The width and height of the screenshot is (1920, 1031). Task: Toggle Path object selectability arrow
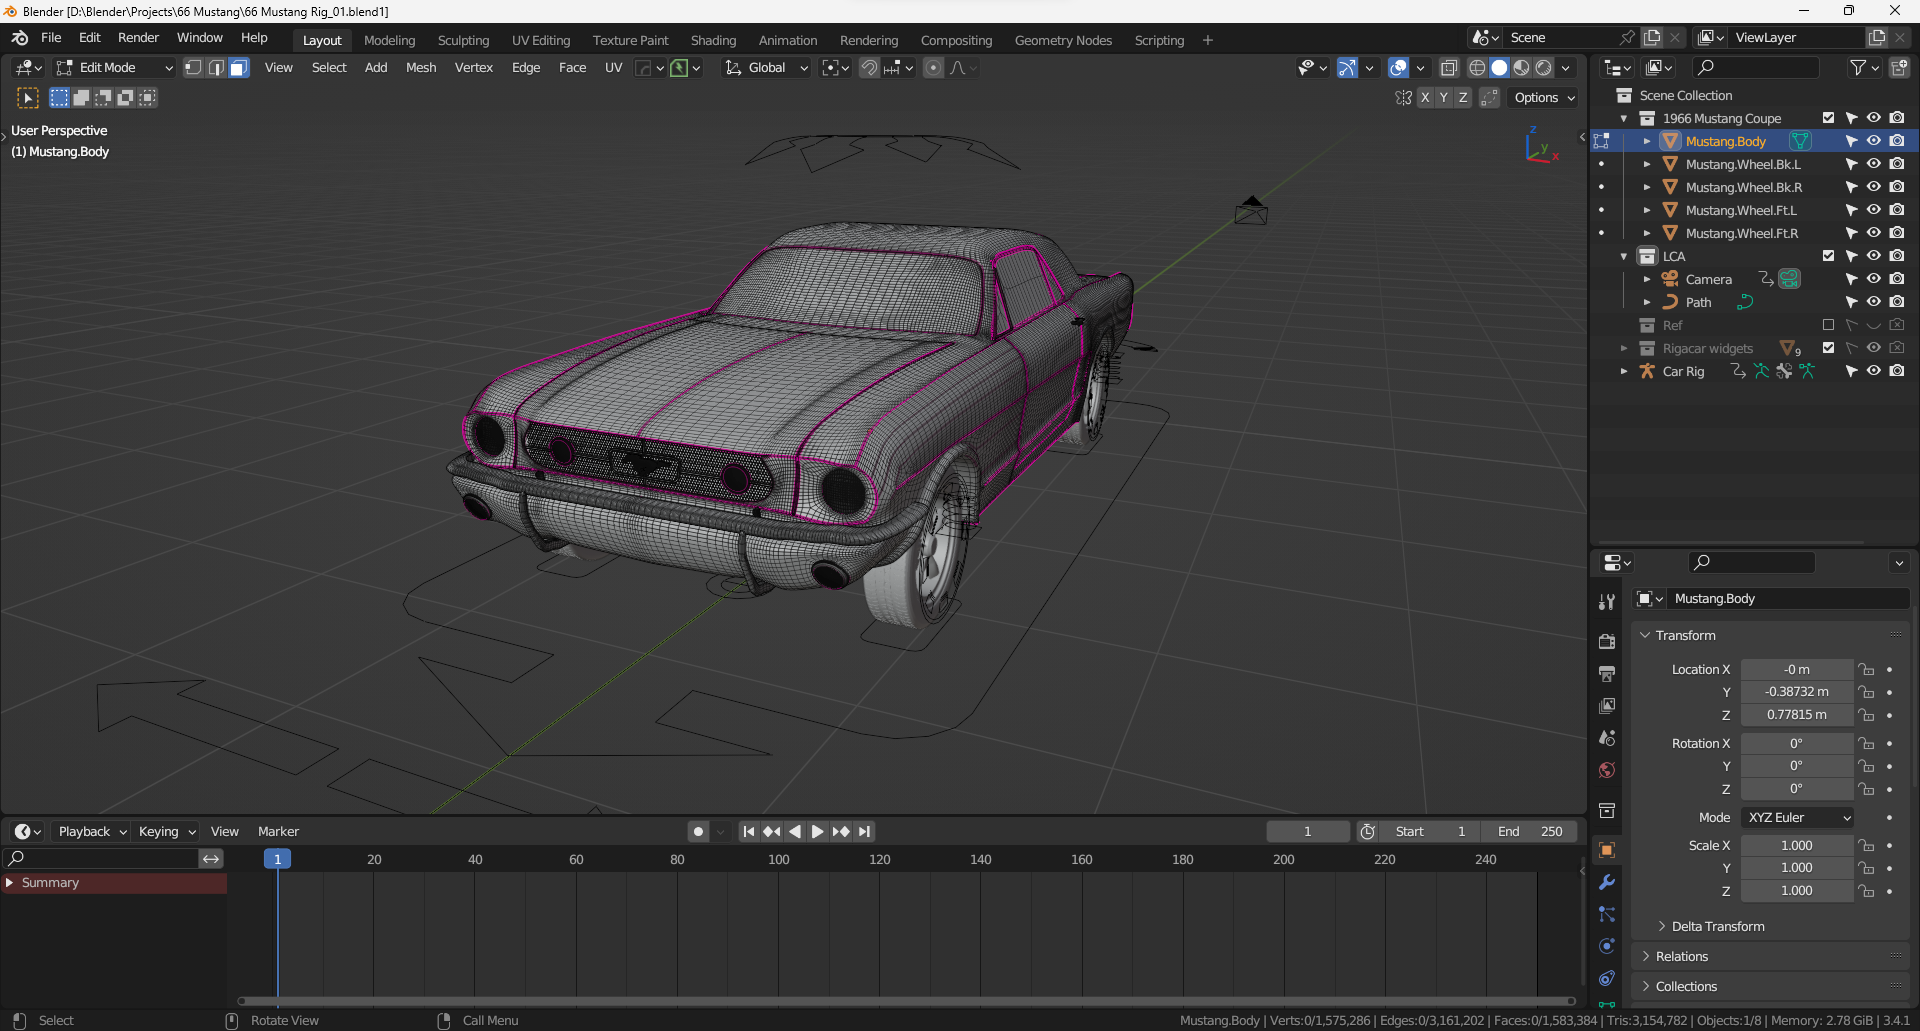(x=1851, y=302)
